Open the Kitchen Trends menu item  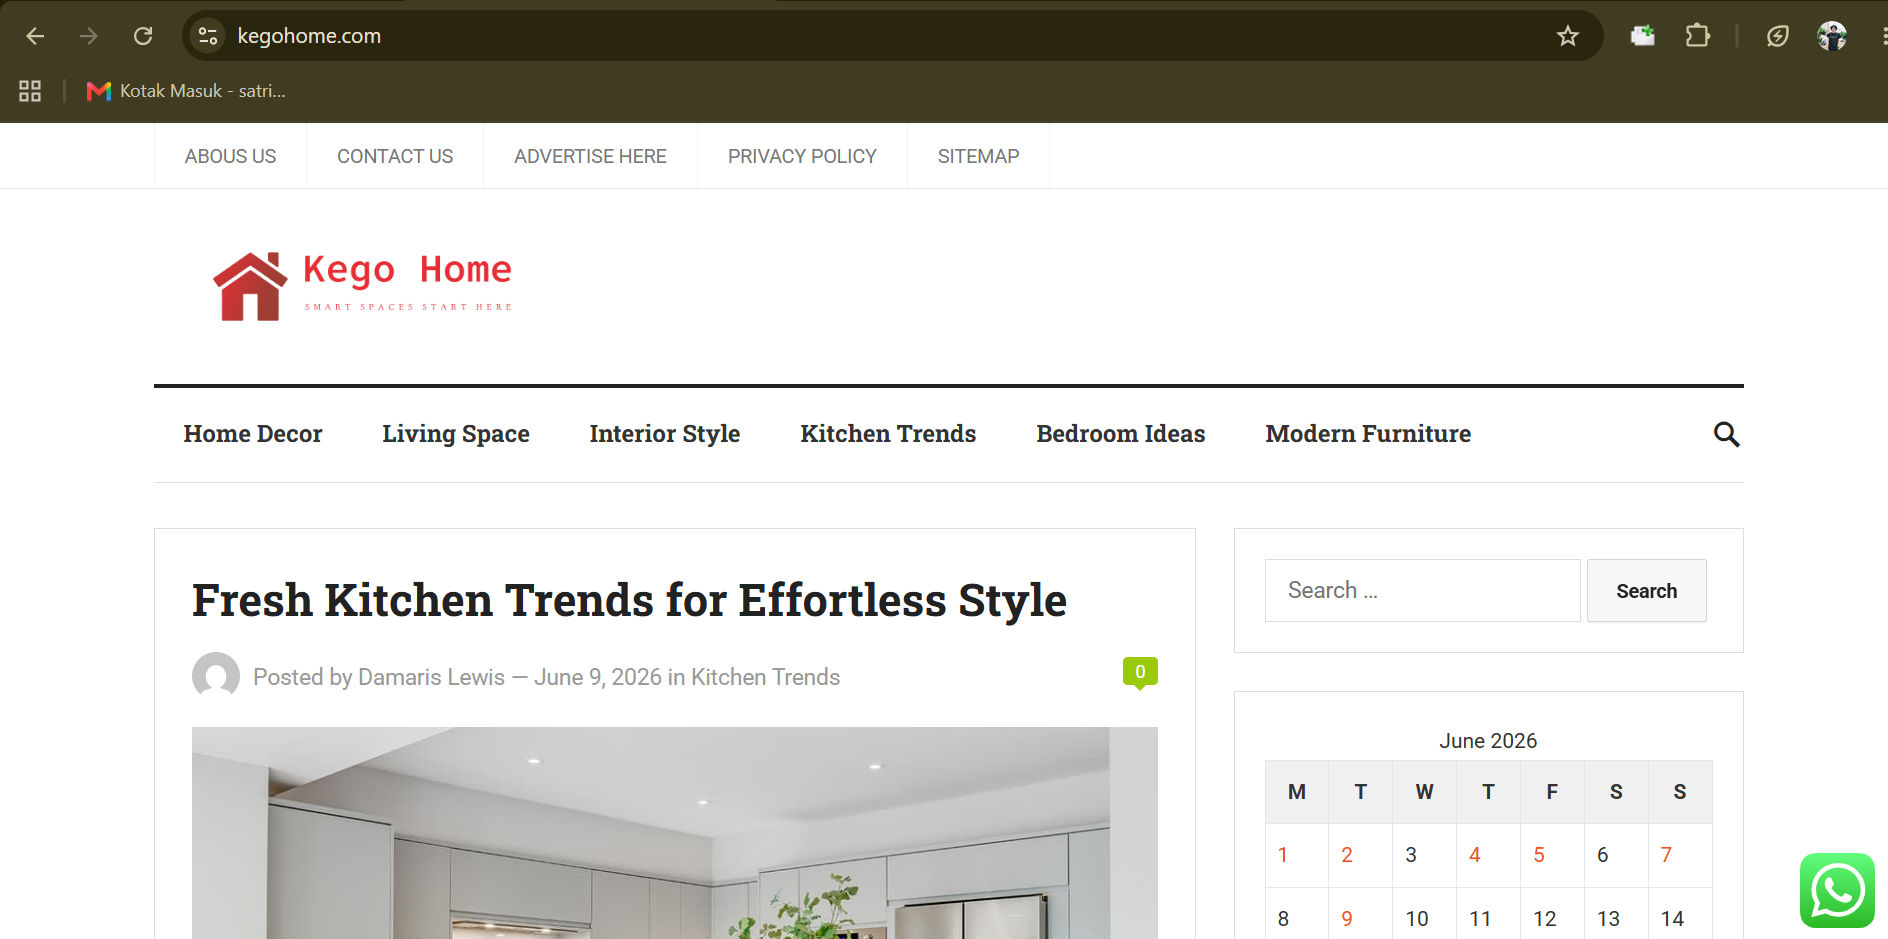(x=888, y=434)
